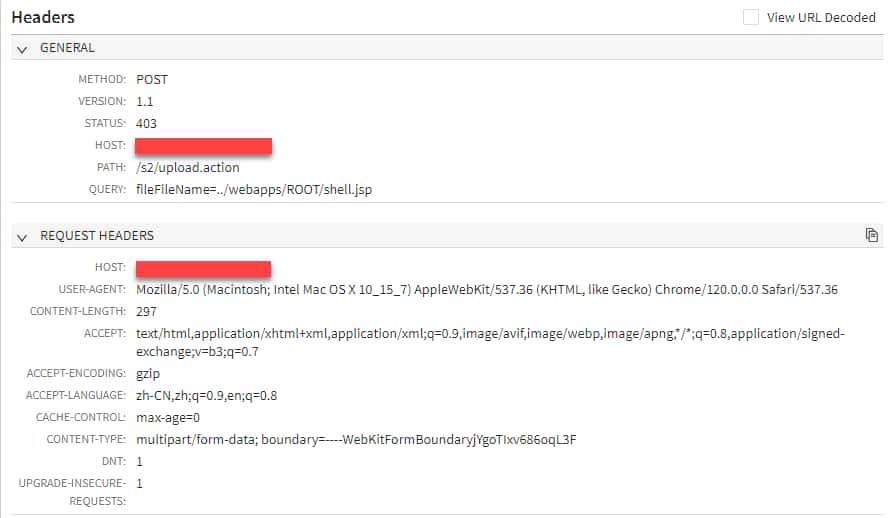The width and height of the screenshot is (891, 518).
Task: Enable the View URL Decoded checkbox
Action: tap(751, 17)
